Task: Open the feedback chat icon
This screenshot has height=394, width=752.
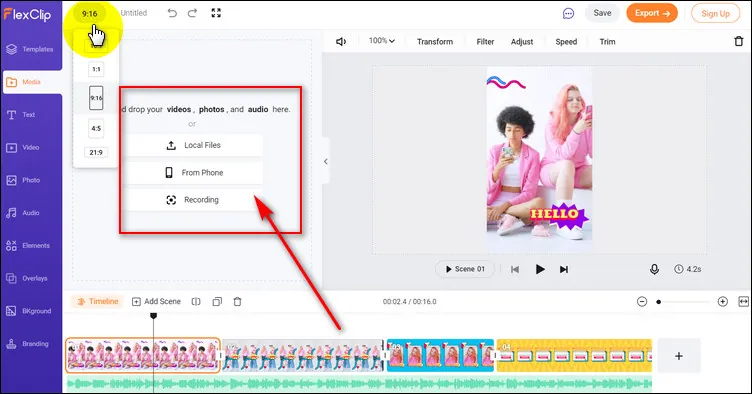Action: coord(568,13)
